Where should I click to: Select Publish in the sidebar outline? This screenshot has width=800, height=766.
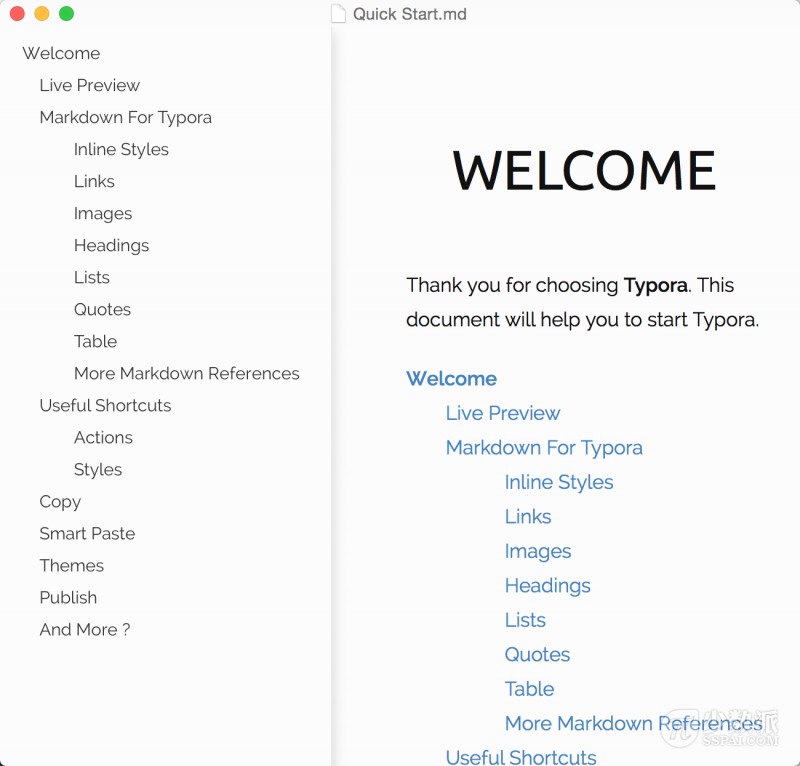click(x=68, y=597)
